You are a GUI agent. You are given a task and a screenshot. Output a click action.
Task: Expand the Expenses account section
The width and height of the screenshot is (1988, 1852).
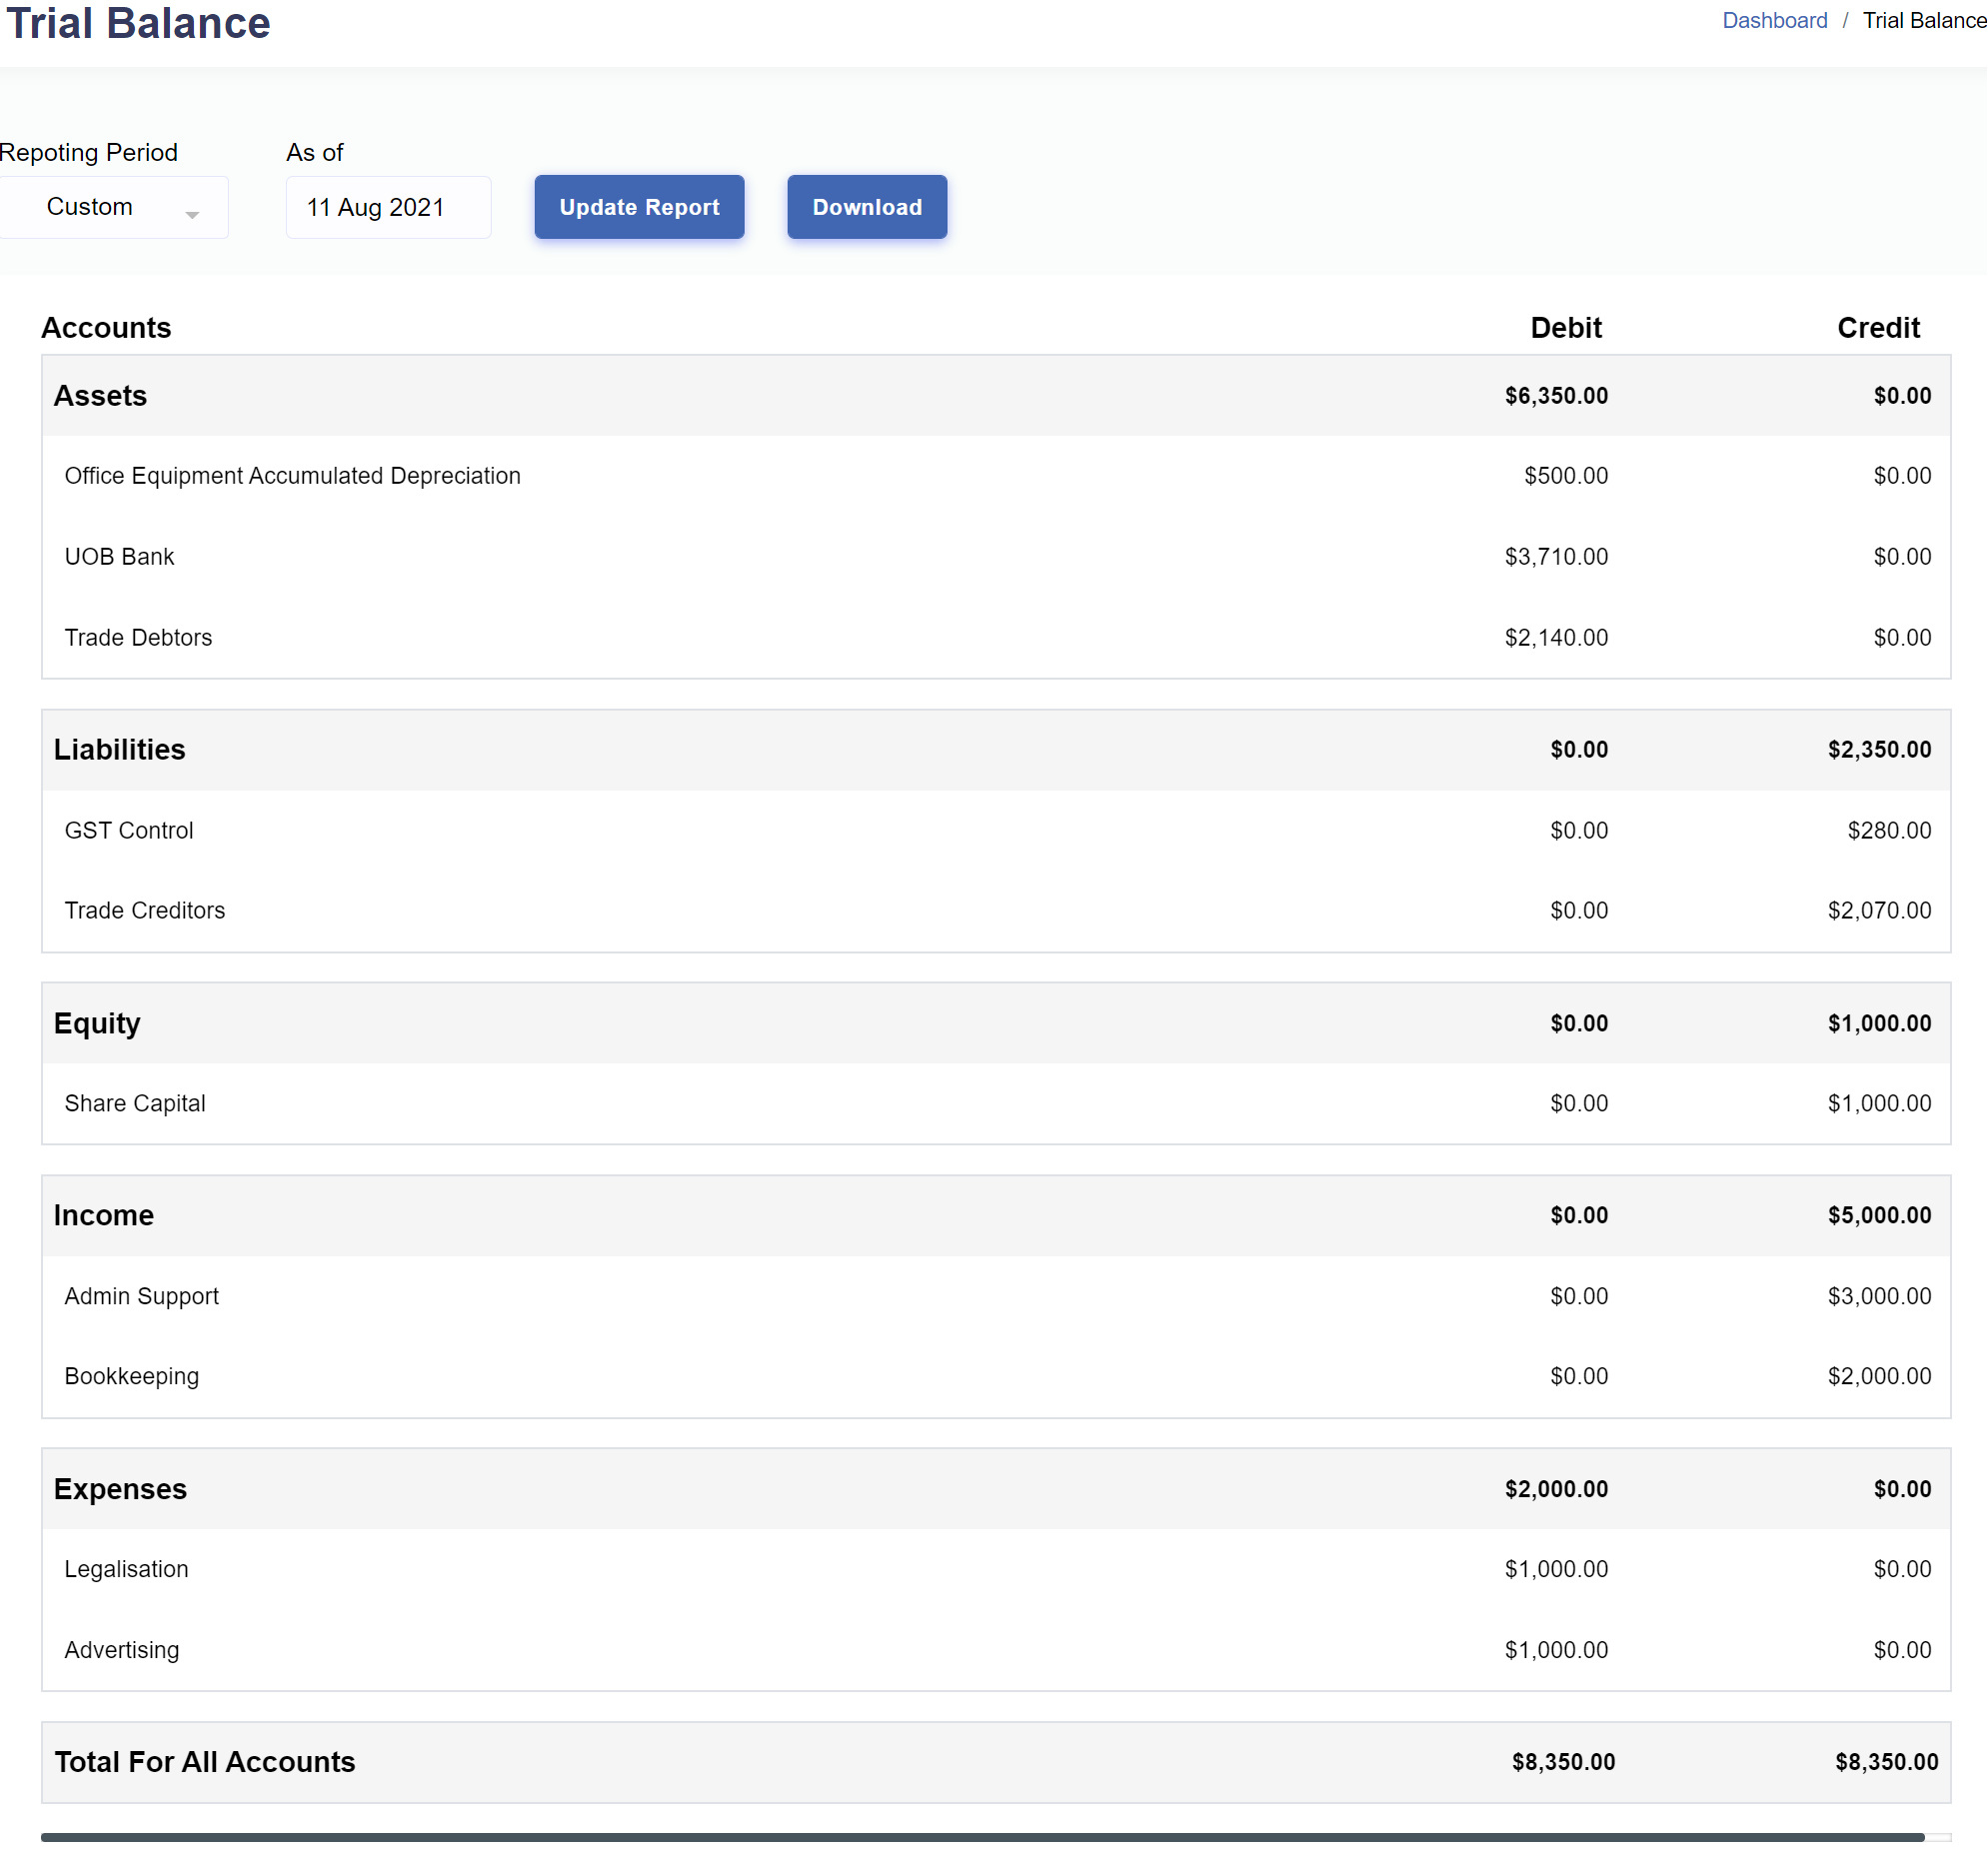pos(120,1488)
